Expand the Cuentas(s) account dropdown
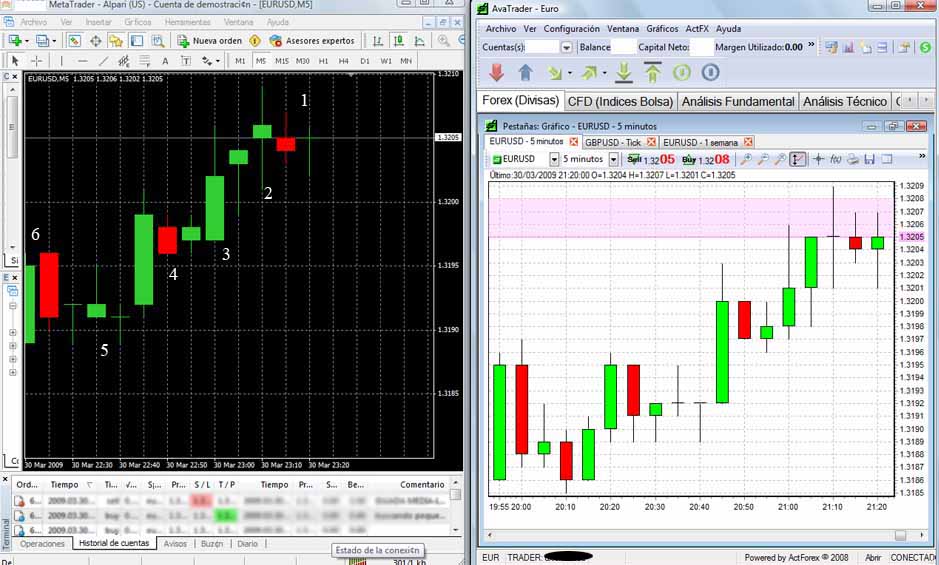This screenshot has height=565, width=939. (567, 47)
